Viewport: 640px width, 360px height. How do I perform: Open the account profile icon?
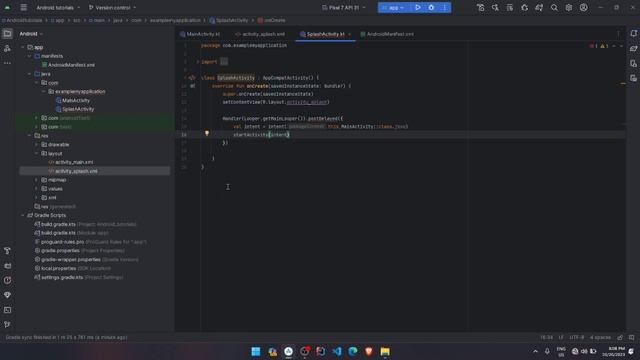[x=584, y=7]
